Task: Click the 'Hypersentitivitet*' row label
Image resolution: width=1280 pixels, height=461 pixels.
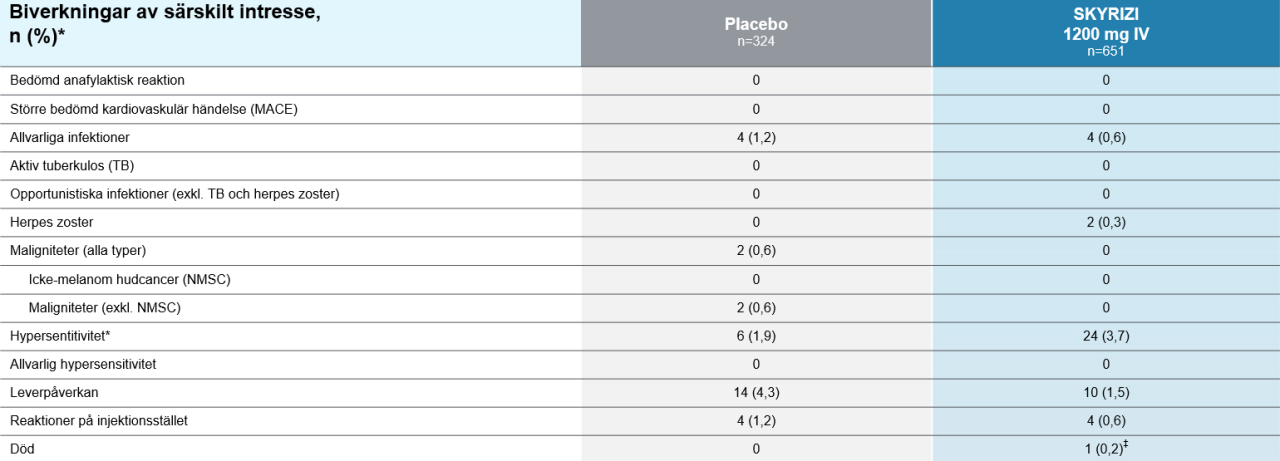Action: pos(59,336)
